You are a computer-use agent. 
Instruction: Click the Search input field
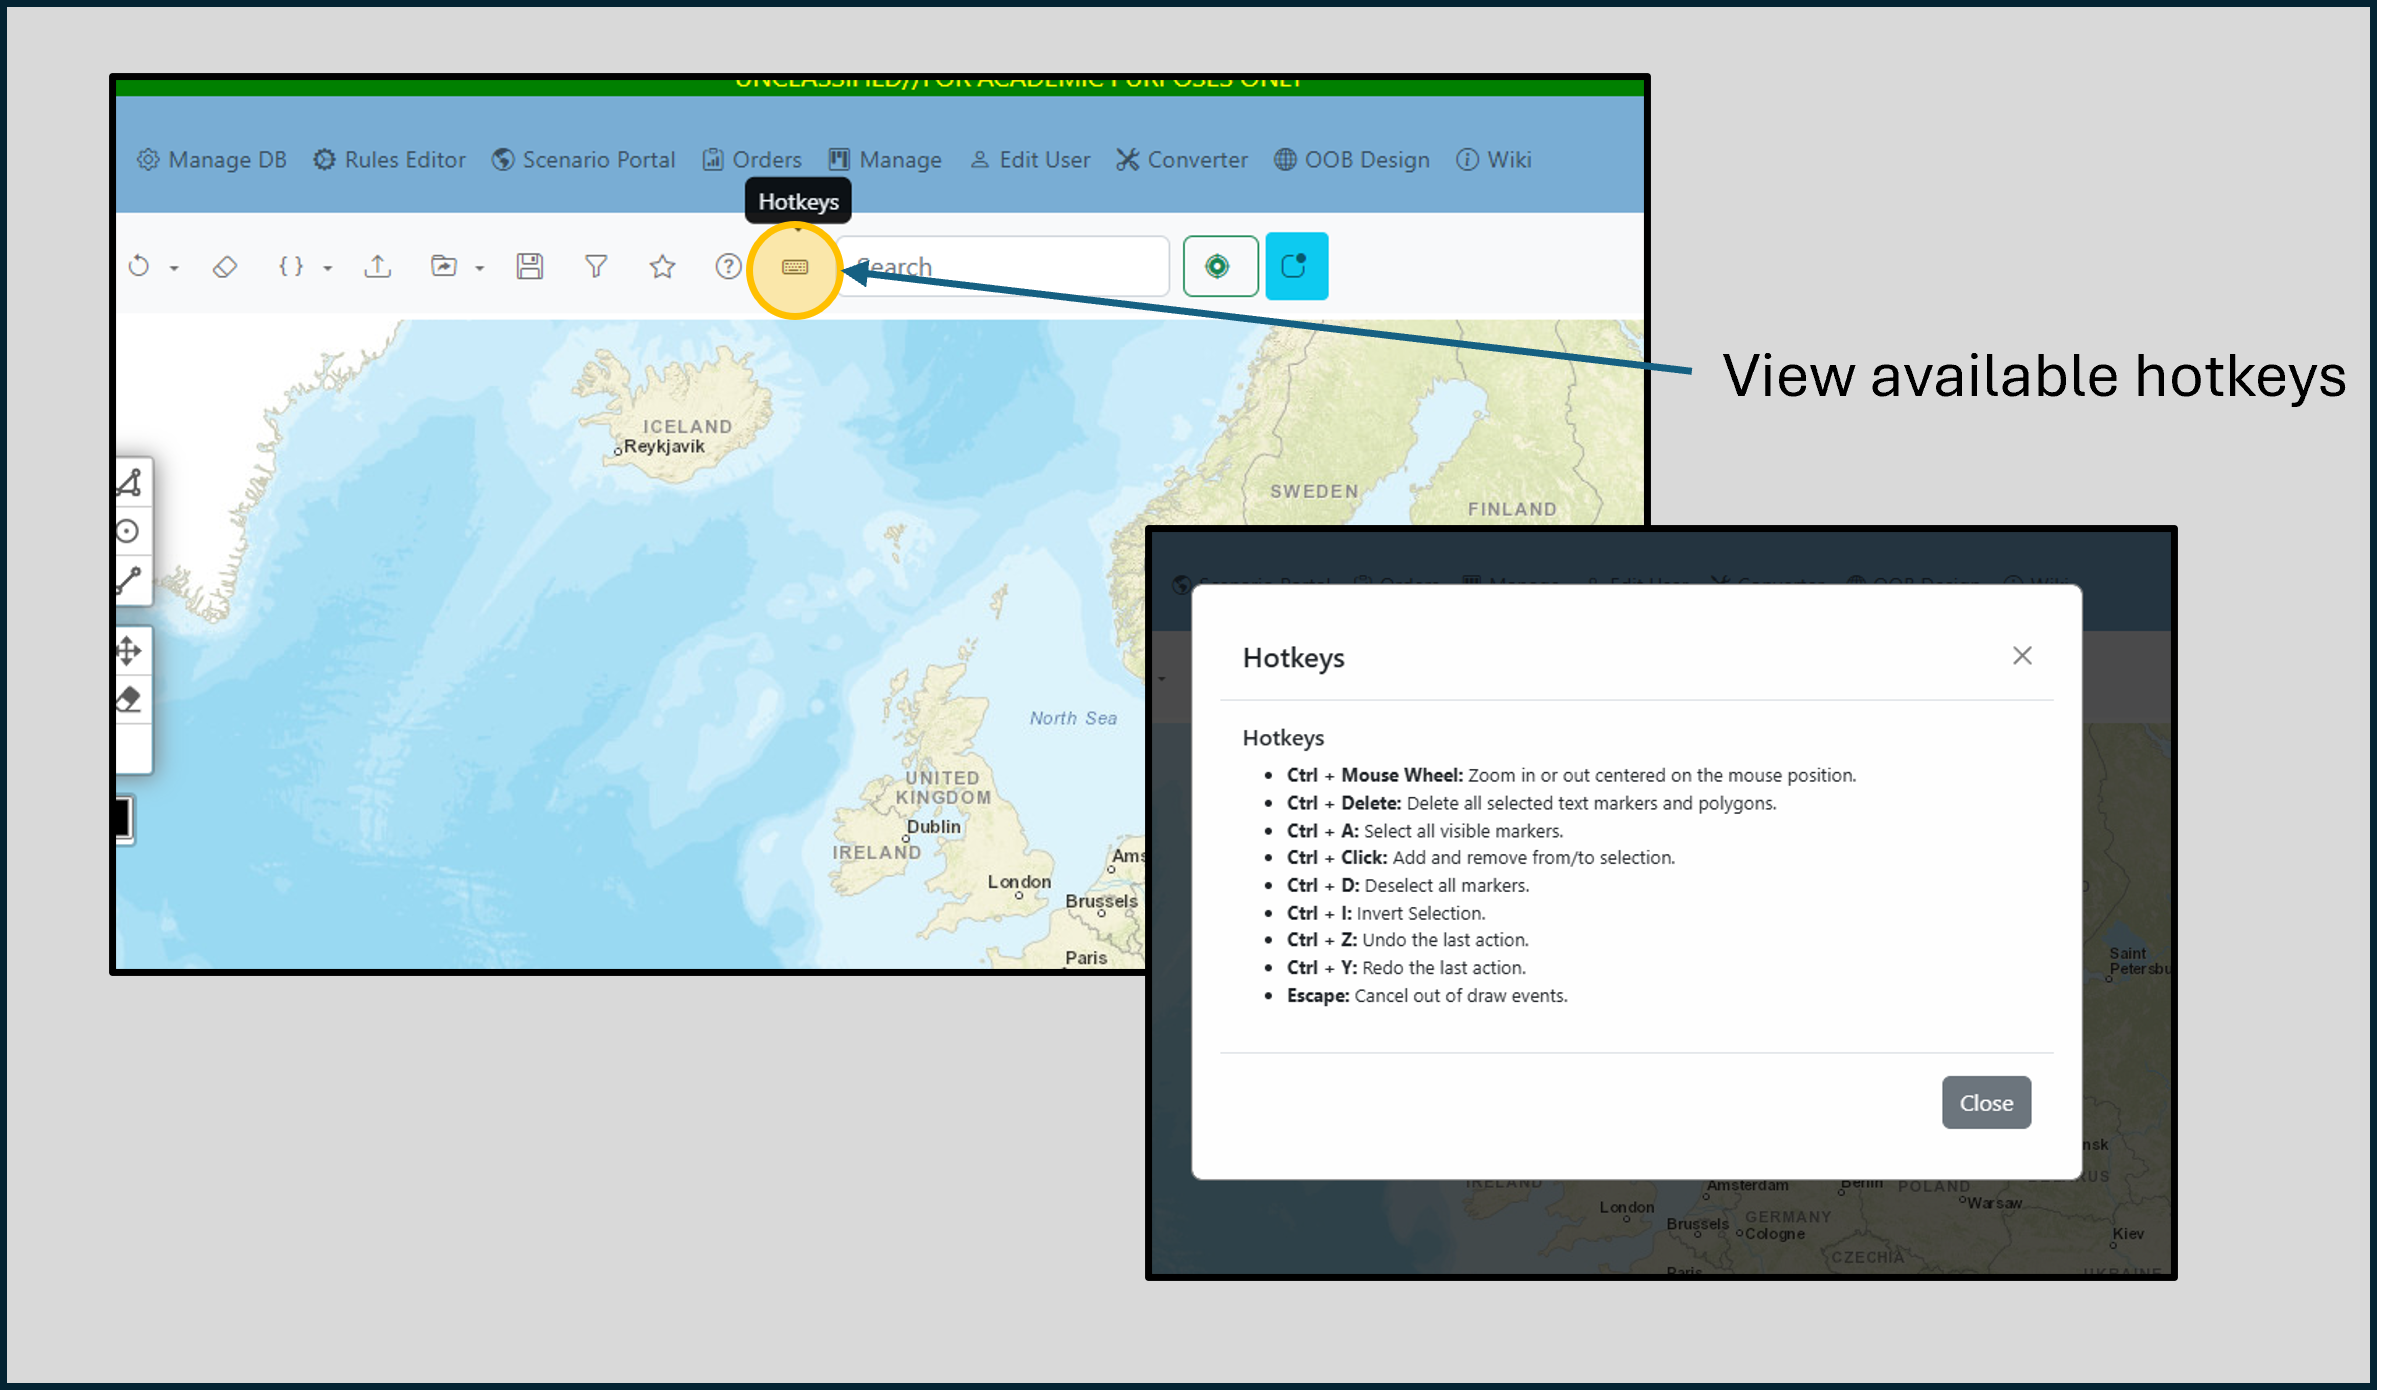pos(1006,266)
